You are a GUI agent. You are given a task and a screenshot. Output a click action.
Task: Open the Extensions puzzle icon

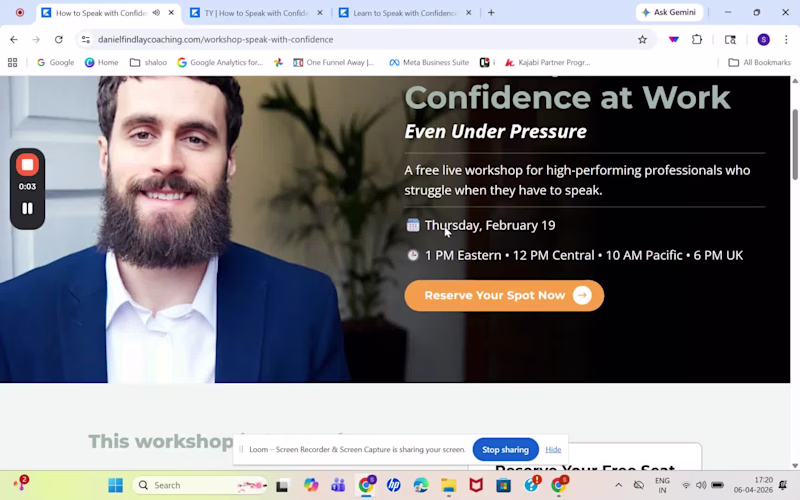[x=697, y=39]
